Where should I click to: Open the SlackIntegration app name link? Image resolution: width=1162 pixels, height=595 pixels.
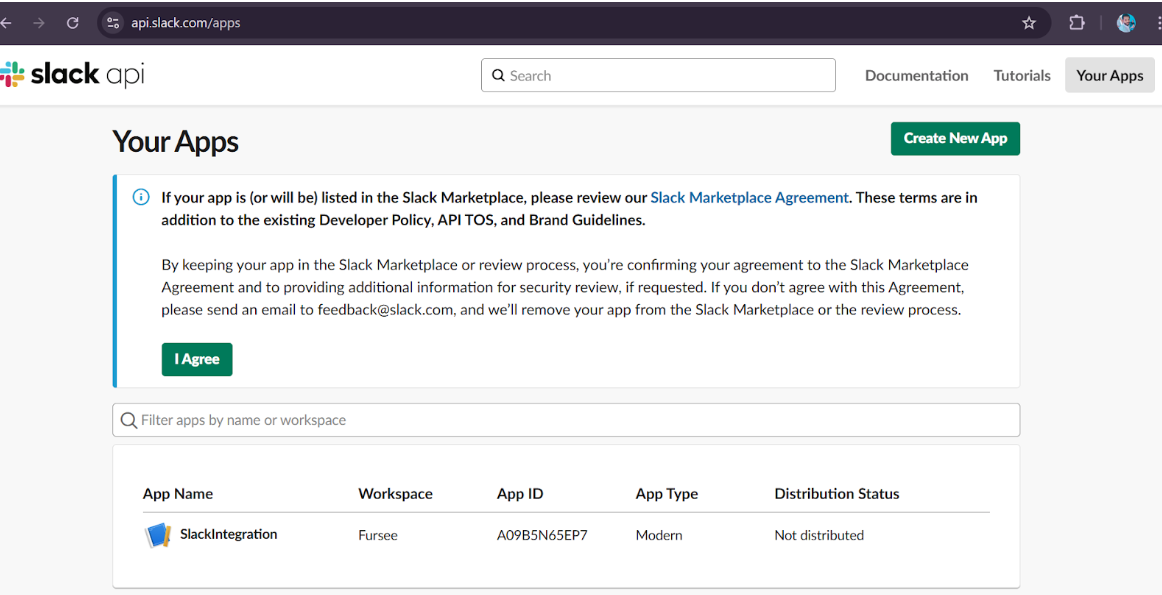[228, 534]
